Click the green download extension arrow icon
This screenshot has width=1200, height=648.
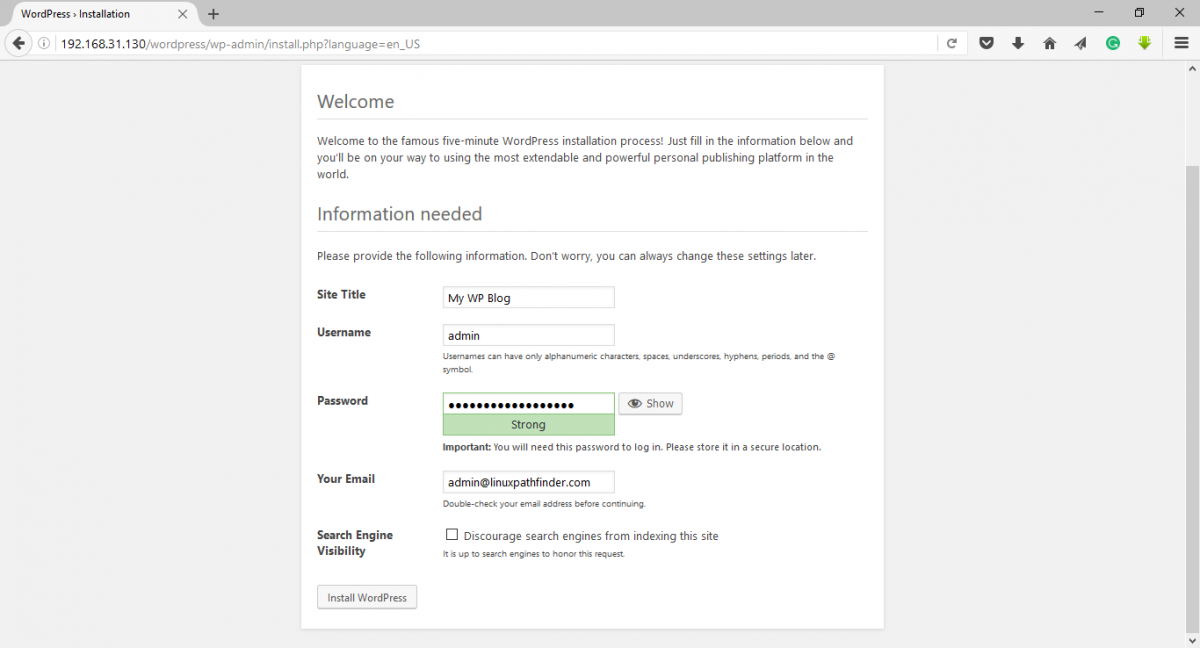[x=1145, y=43]
